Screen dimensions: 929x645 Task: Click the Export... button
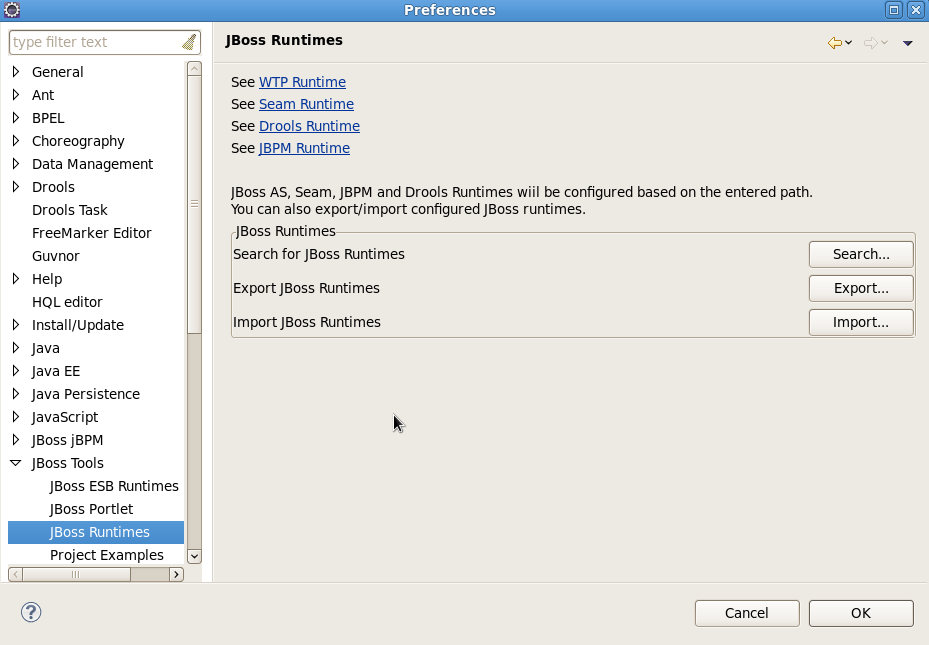[x=861, y=288]
